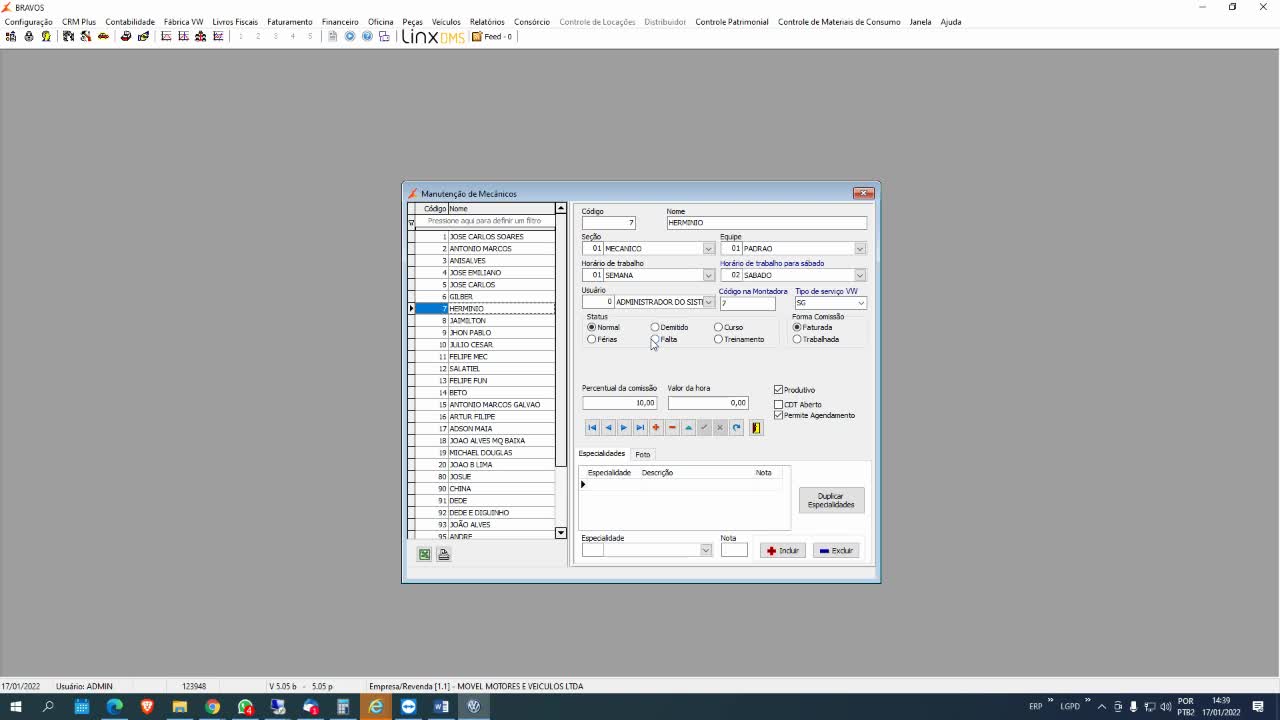This screenshot has height=720, width=1280.
Task: Open the Oficina menu
Action: (x=380, y=21)
